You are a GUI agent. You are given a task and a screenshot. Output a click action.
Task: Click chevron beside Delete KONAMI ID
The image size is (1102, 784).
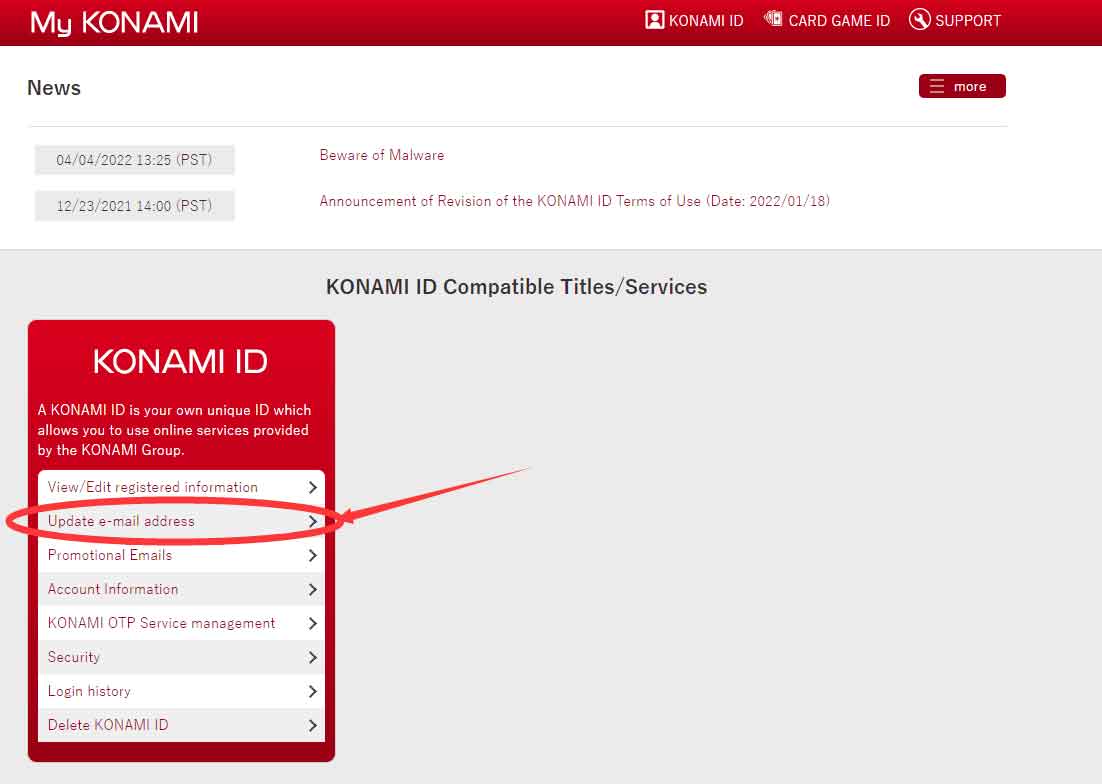click(313, 726)
